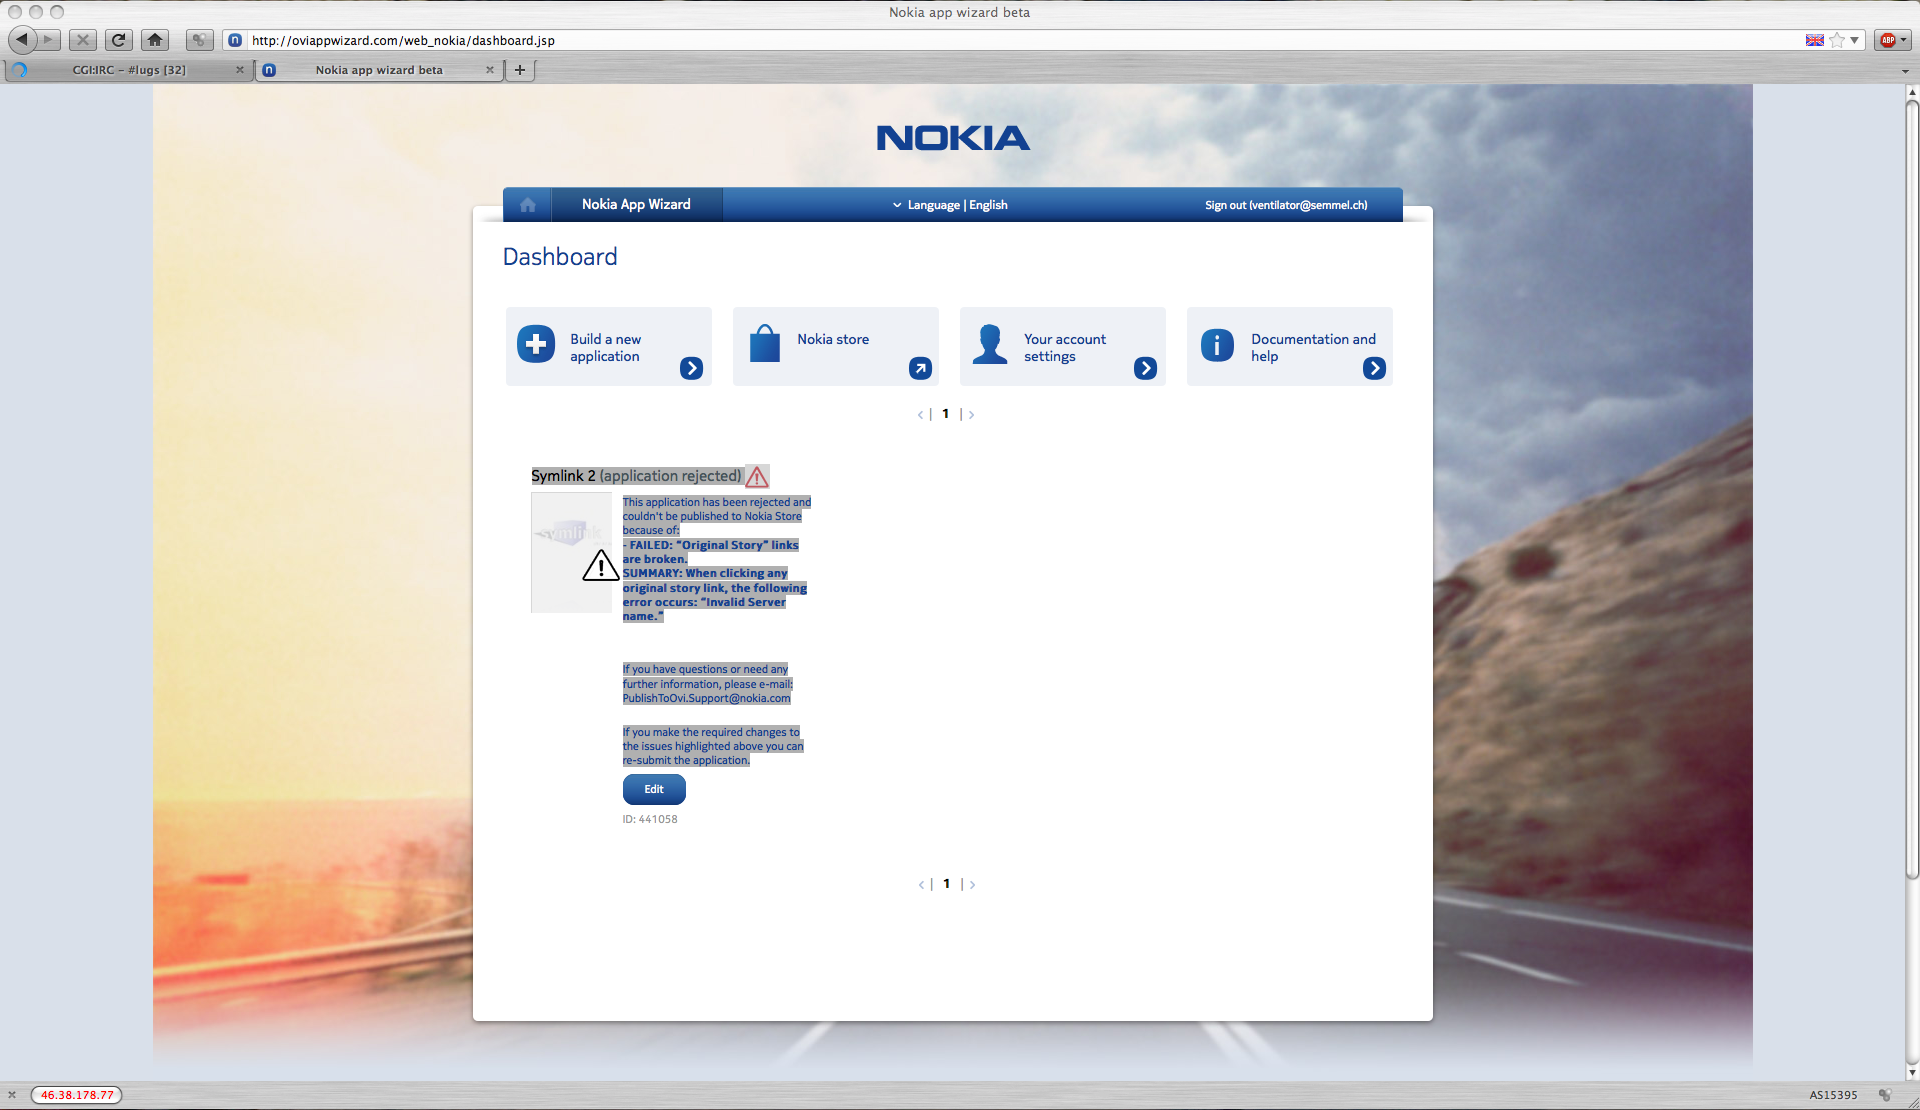Viewport: 1920px width, 1110px height.
Task: Click the Edit button for Symlink 2
Action: [x=654, y=789]
